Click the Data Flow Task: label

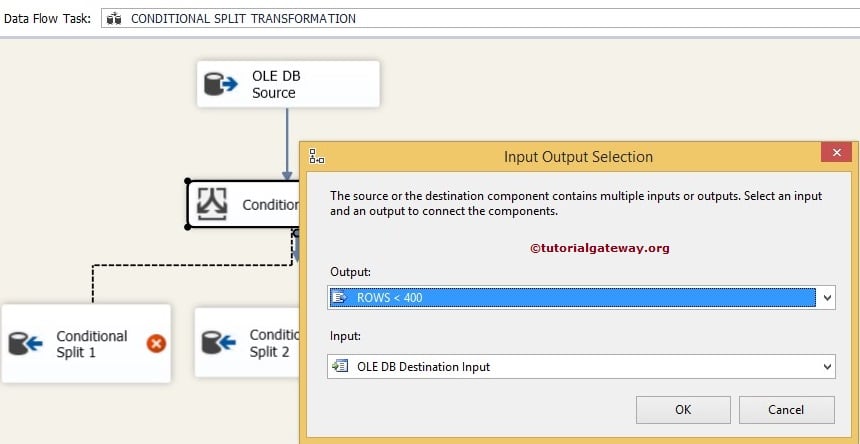click(48, 19)
